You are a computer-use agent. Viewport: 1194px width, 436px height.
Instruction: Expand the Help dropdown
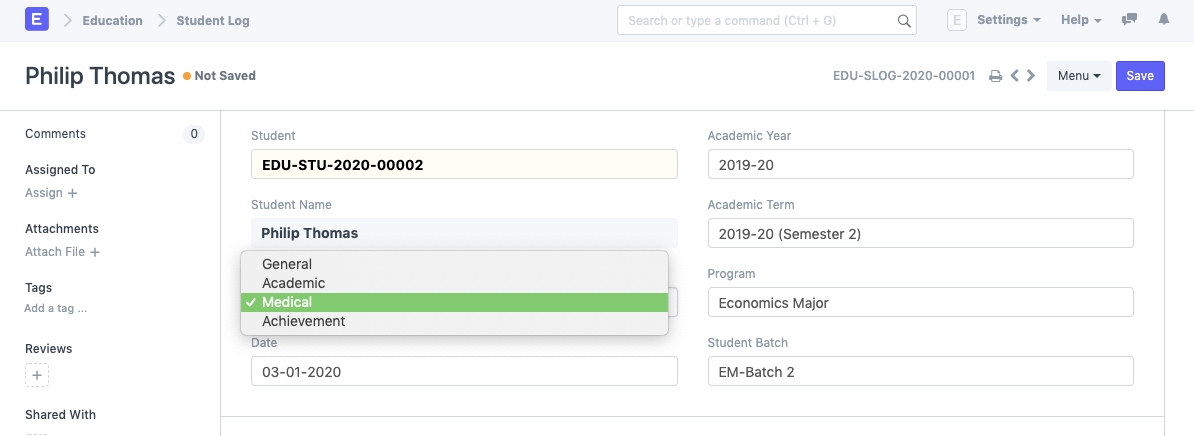[x=1081, y=20]
